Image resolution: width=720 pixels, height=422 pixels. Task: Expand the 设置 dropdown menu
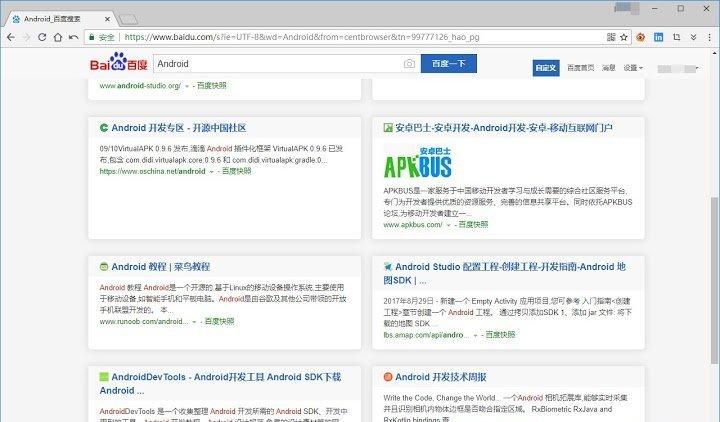(x=633, y=68)
